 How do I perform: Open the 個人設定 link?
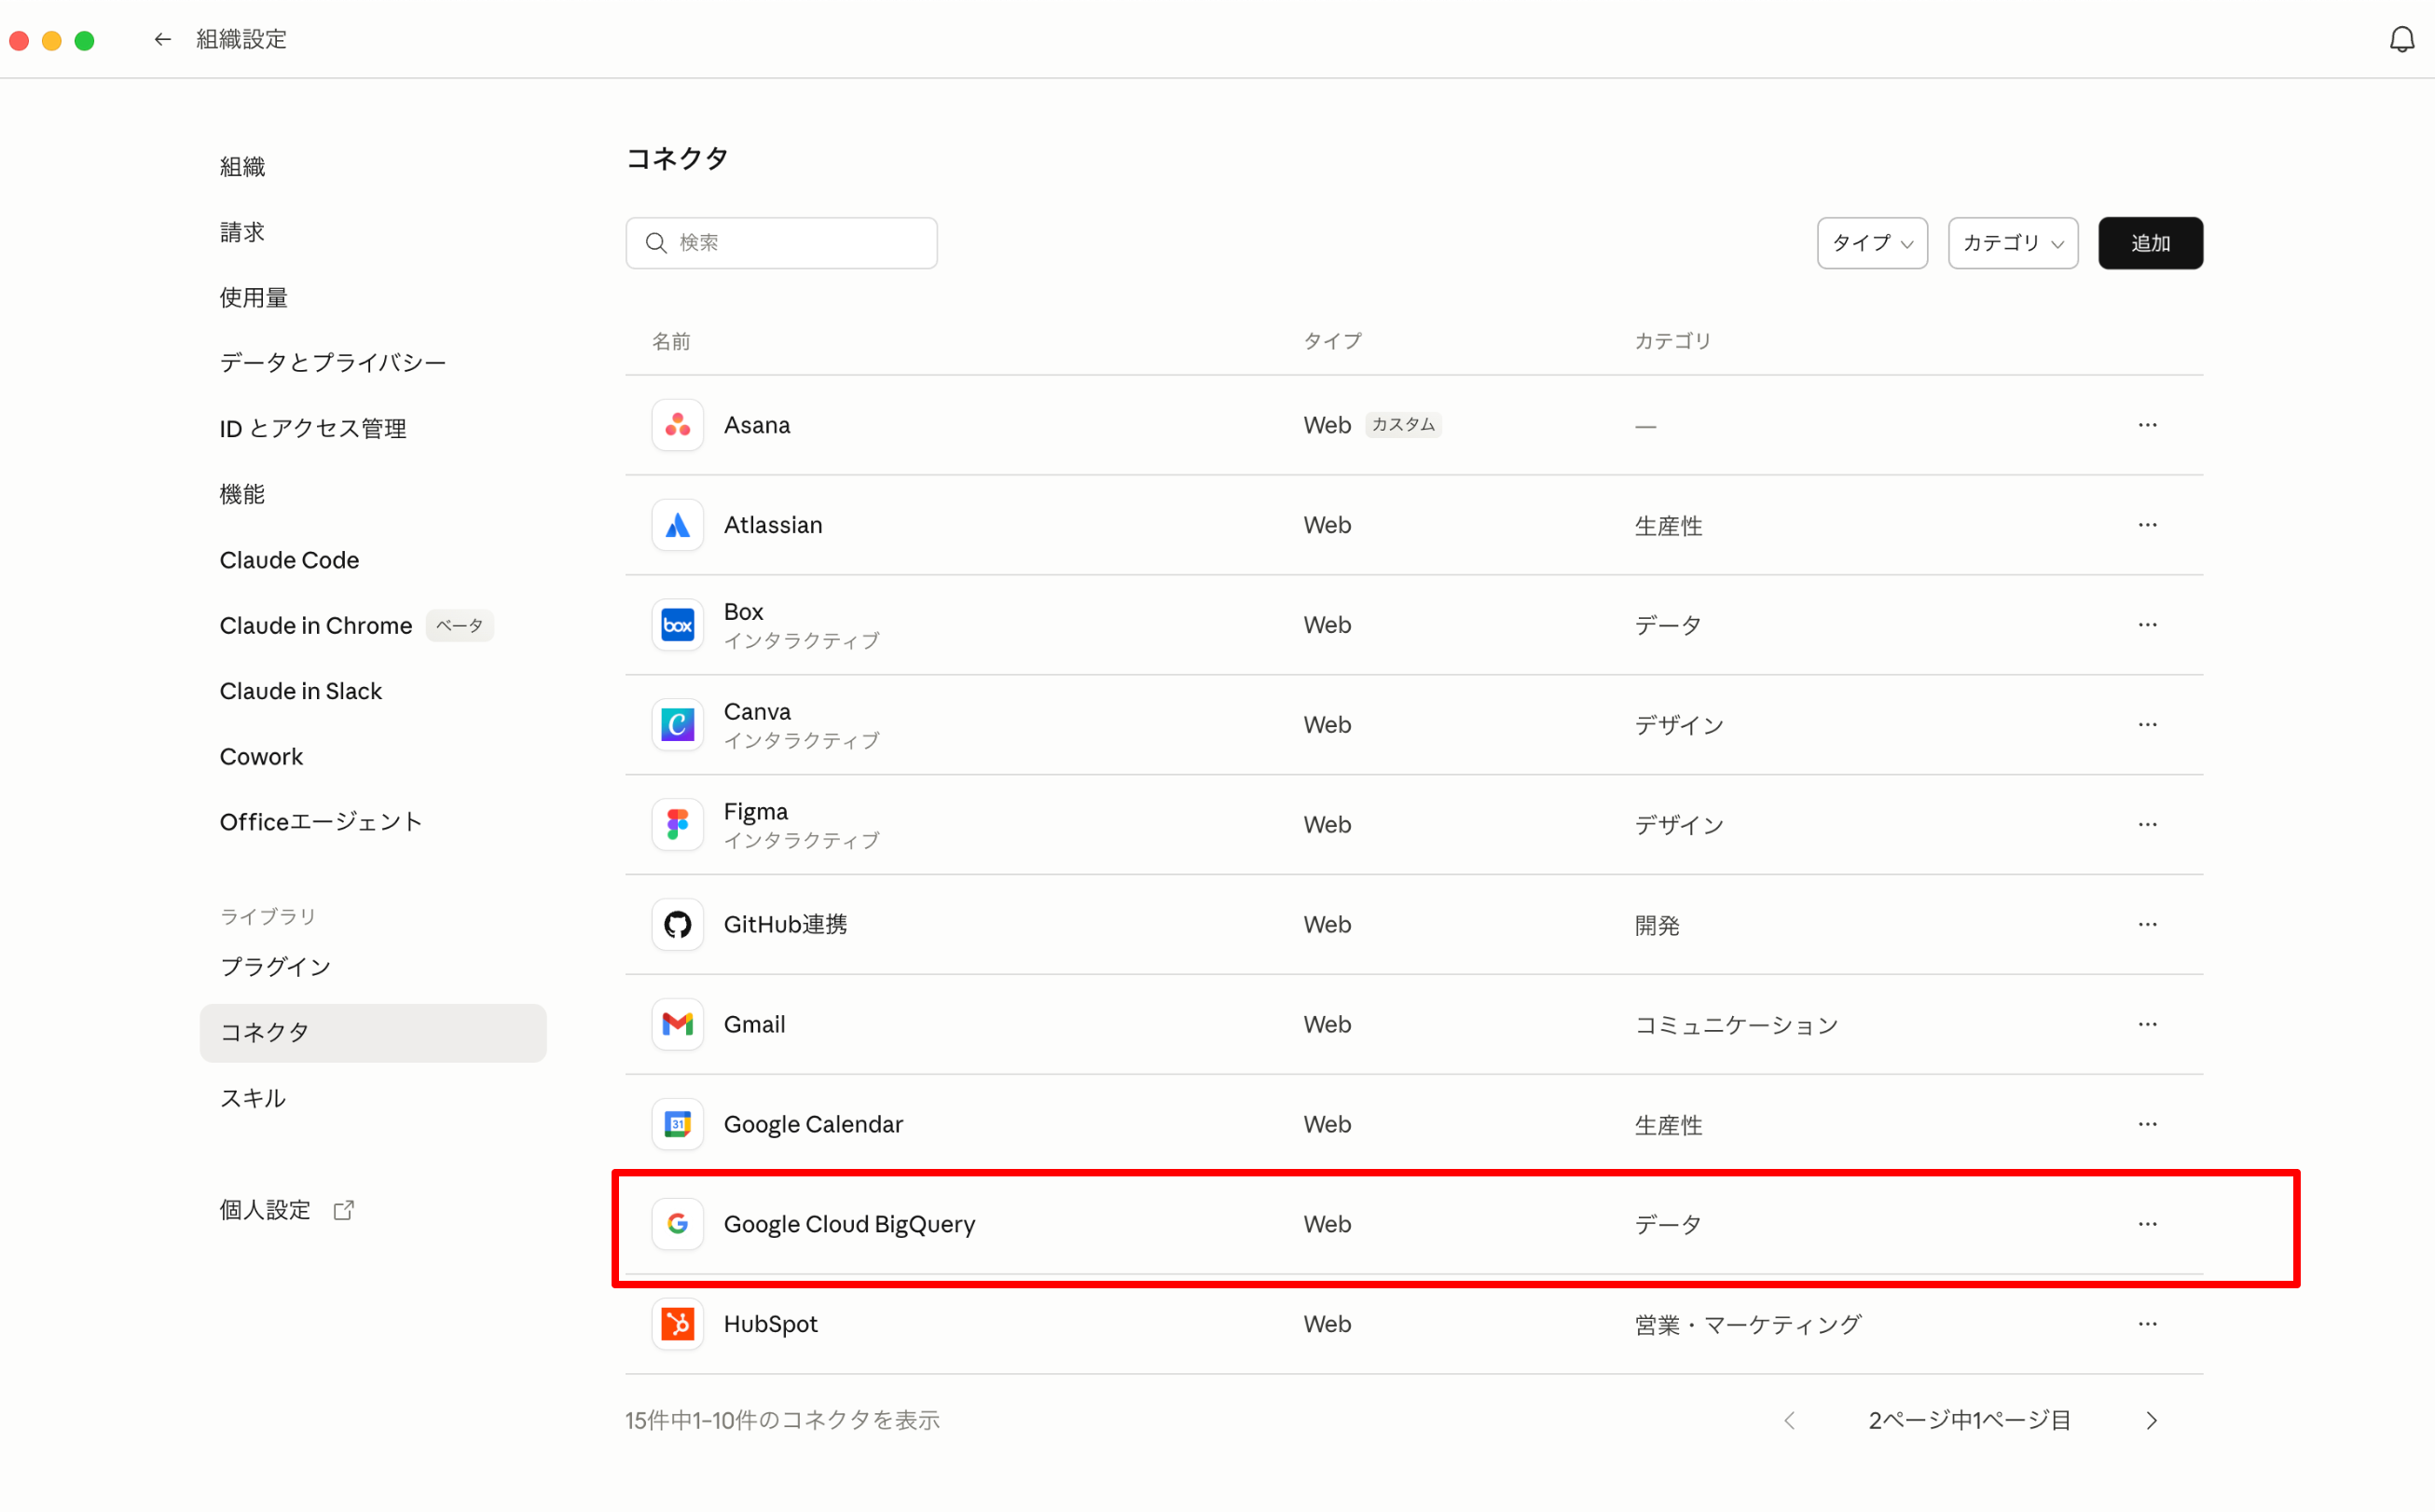[265, 1210]
